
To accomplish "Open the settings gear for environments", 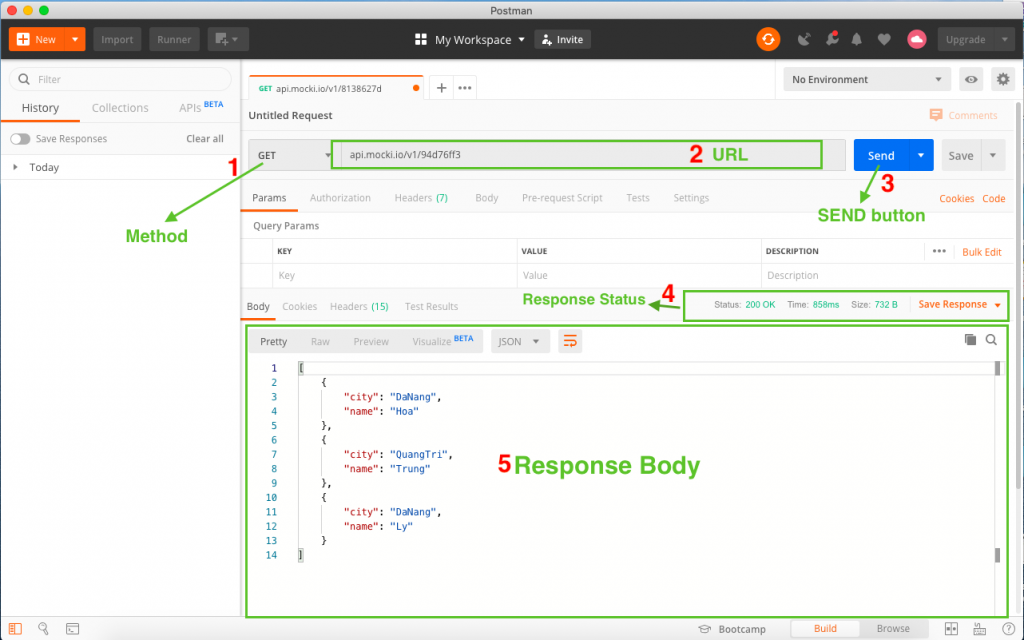I will (x=1003, y=79).
